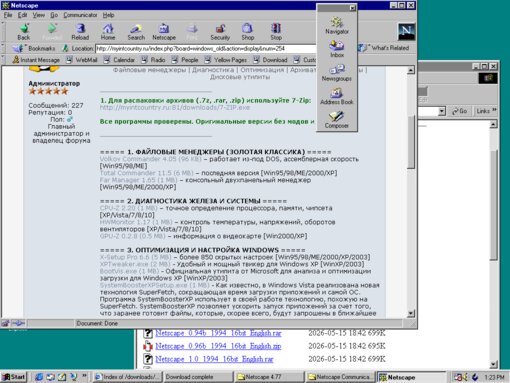
Task: Open Netscape_1.0_1994_16bit_English.rar link
Action: (214, 359)
